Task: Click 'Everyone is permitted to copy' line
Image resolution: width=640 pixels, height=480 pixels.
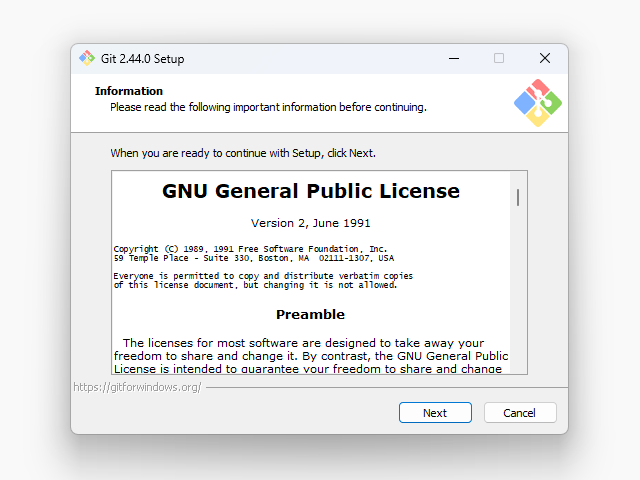Action: point(263,276)
